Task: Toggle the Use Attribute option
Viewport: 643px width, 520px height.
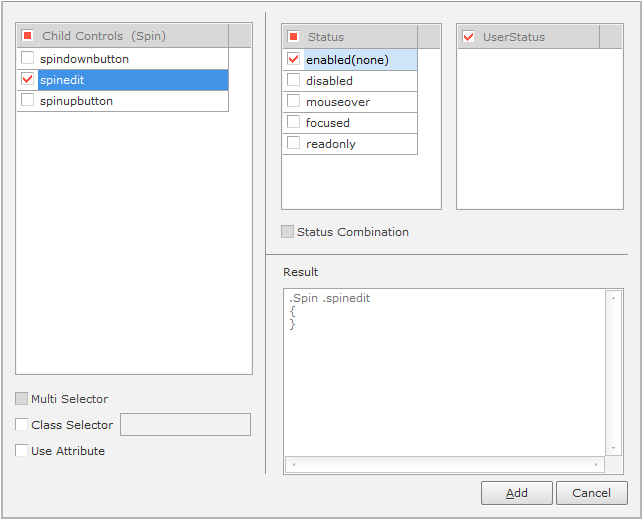Action: click(22, 451)
